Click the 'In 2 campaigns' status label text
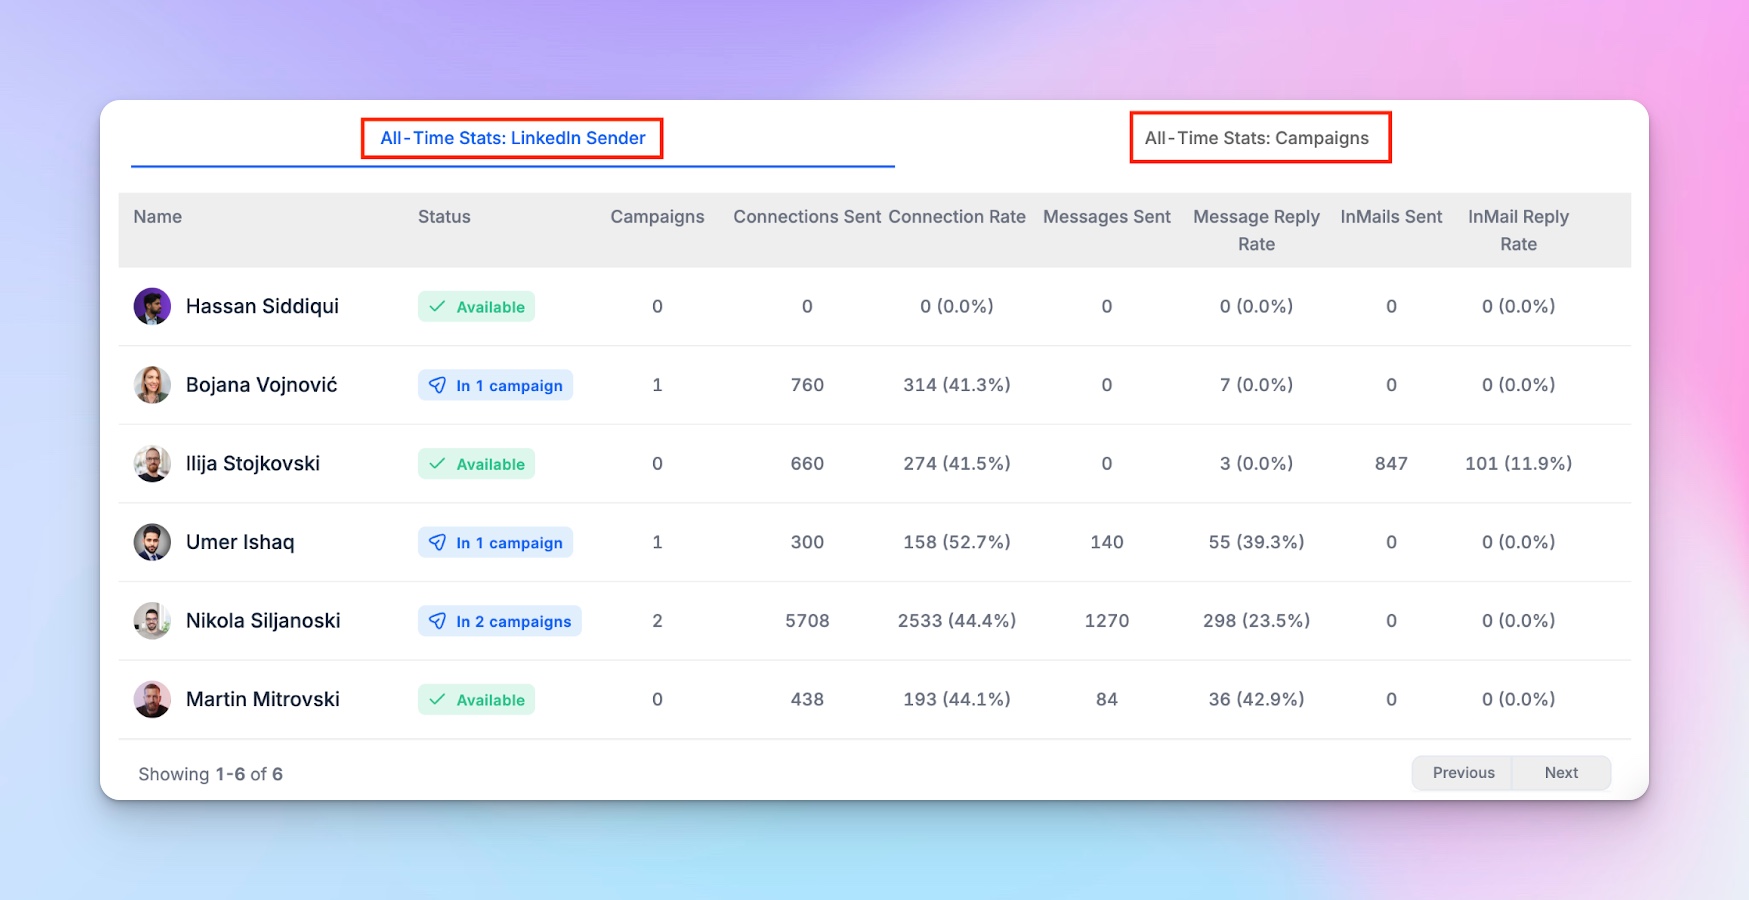The height and width of the screenshot is (900, 1749). [x=514, y=622]
